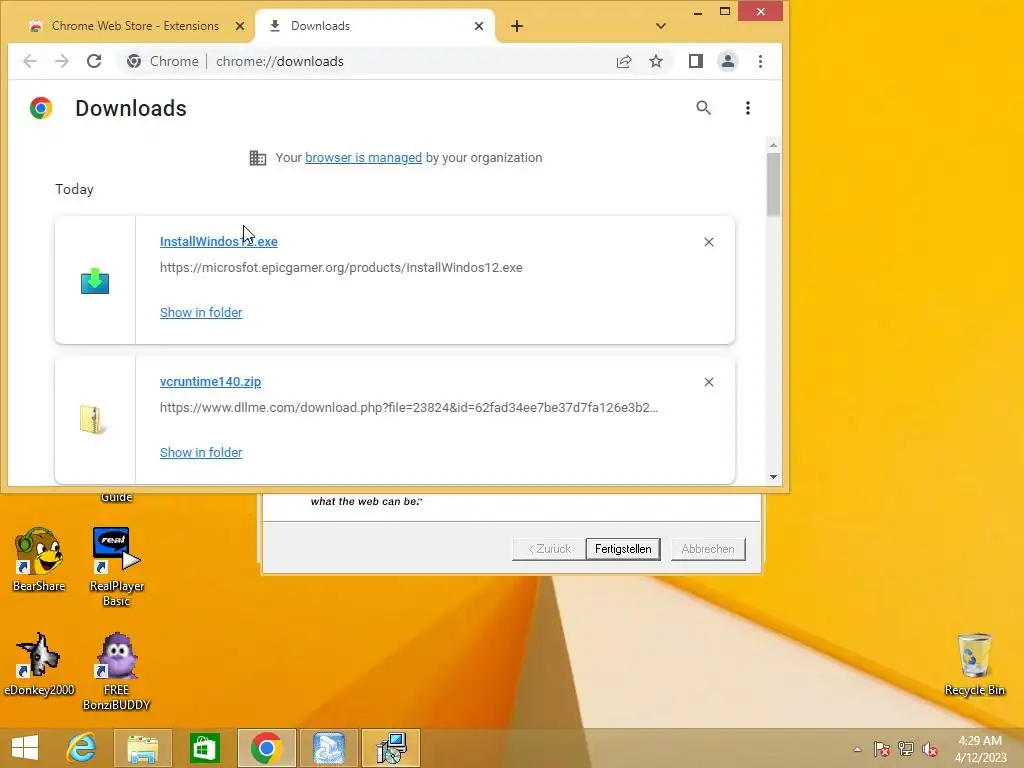Close the Downloads tab
Image resolution: width=1024 pixels, height=768 pixels.
[479, 26]
